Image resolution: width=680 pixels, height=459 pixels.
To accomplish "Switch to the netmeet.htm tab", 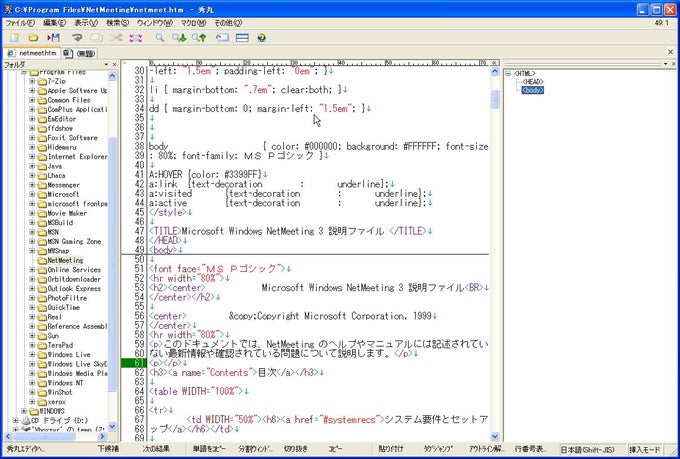I will click(32, 53).
